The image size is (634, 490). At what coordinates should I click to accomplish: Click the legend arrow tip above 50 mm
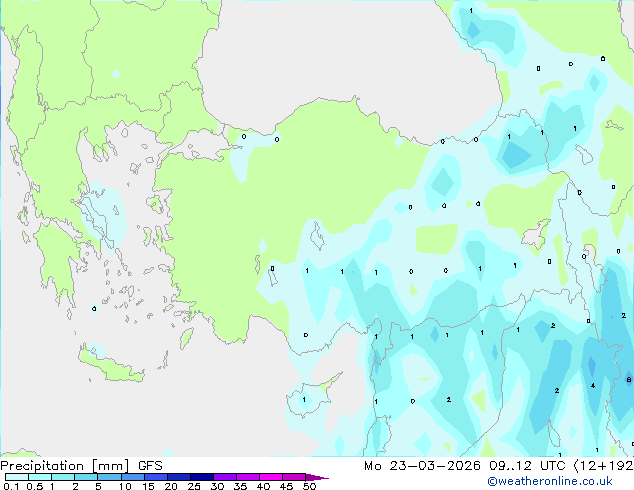click(317, 477)
